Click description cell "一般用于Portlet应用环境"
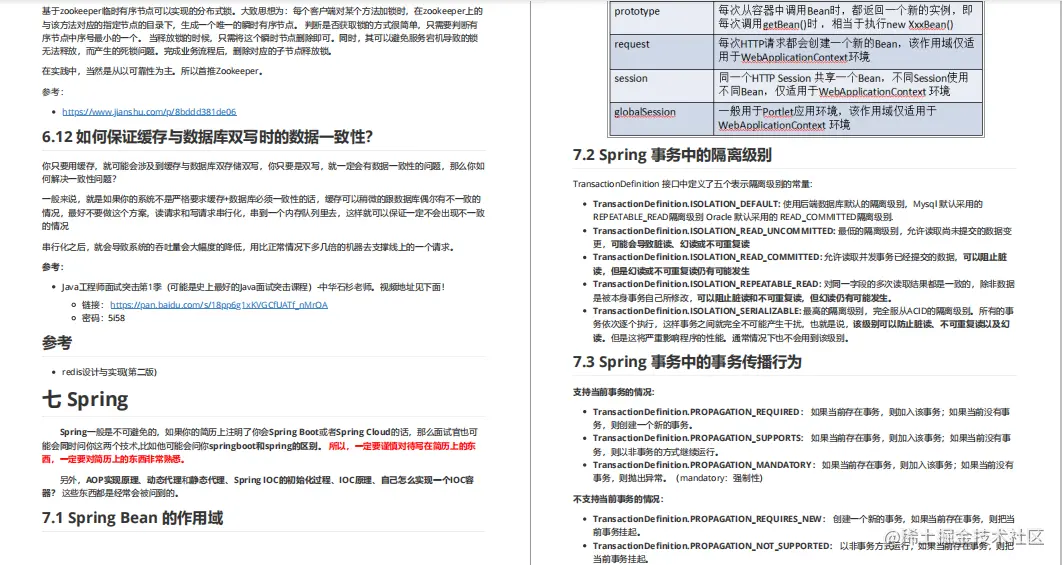This screenshot has width=1062, height=565. (847, 119)
